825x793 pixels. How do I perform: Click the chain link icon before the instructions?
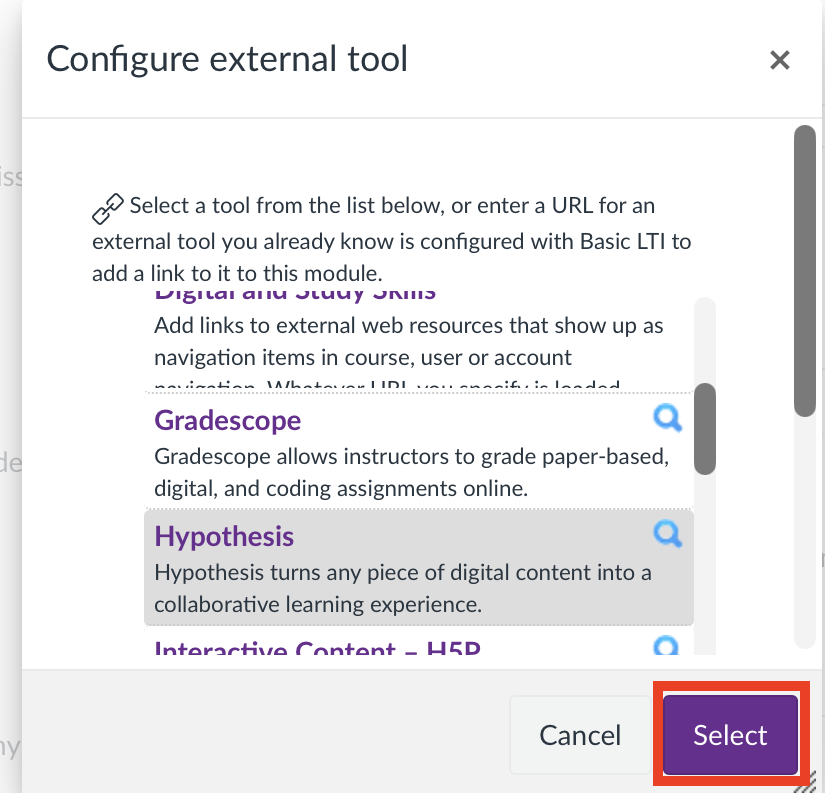(107, 208)
